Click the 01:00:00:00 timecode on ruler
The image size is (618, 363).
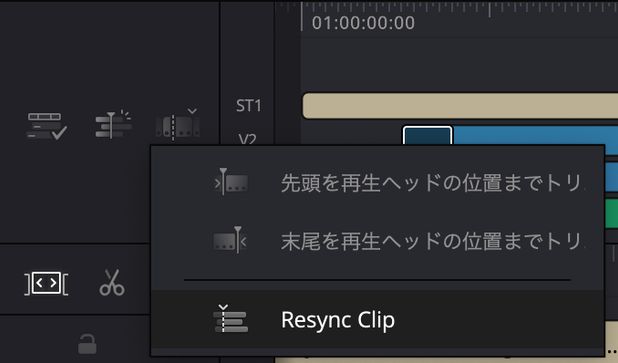tap(363, 22)
